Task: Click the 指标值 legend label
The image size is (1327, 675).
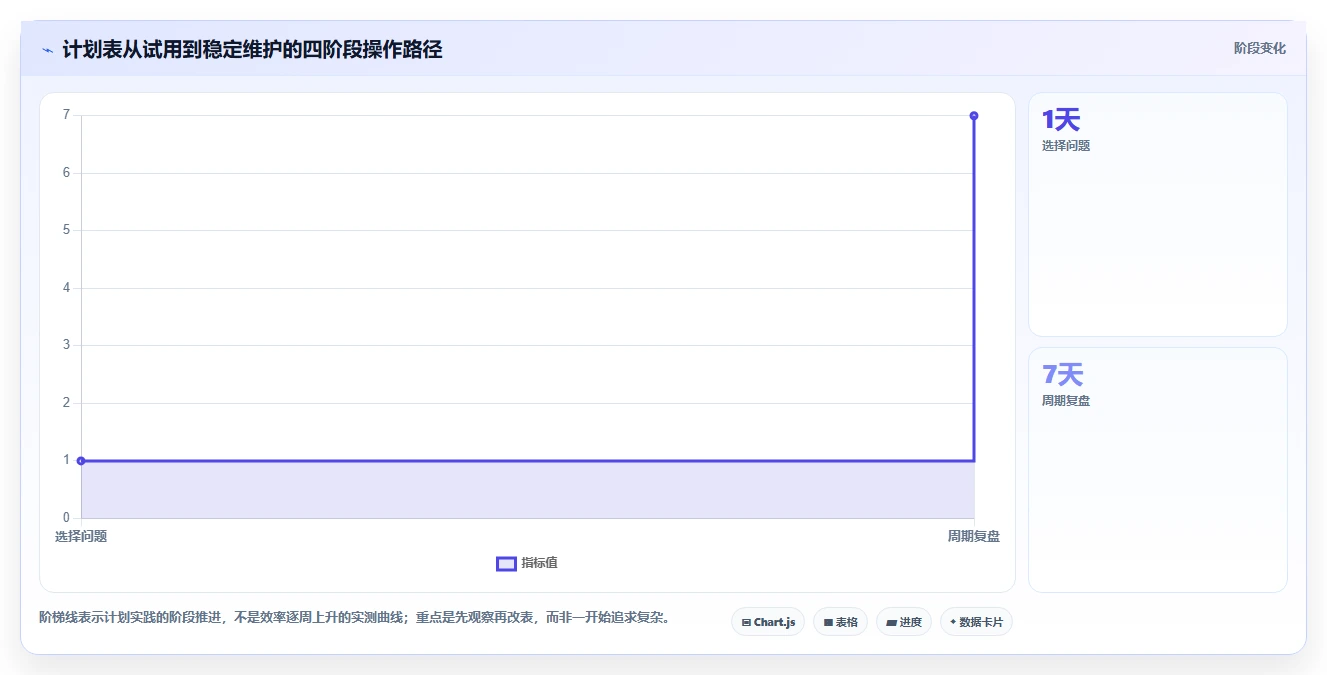Action: pos(539,563)
